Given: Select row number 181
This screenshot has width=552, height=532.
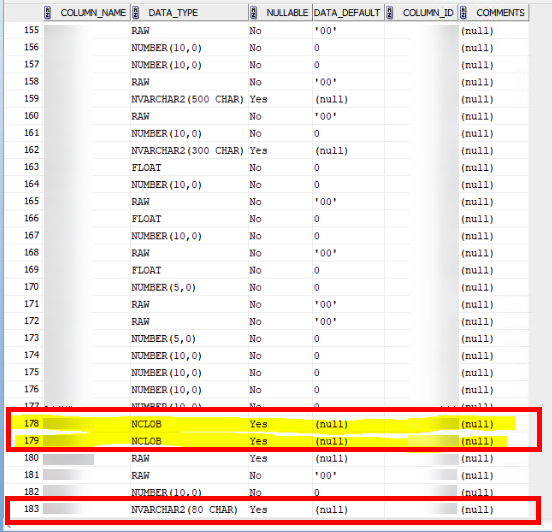Looking at the screenshot, I should click(31, 475).
